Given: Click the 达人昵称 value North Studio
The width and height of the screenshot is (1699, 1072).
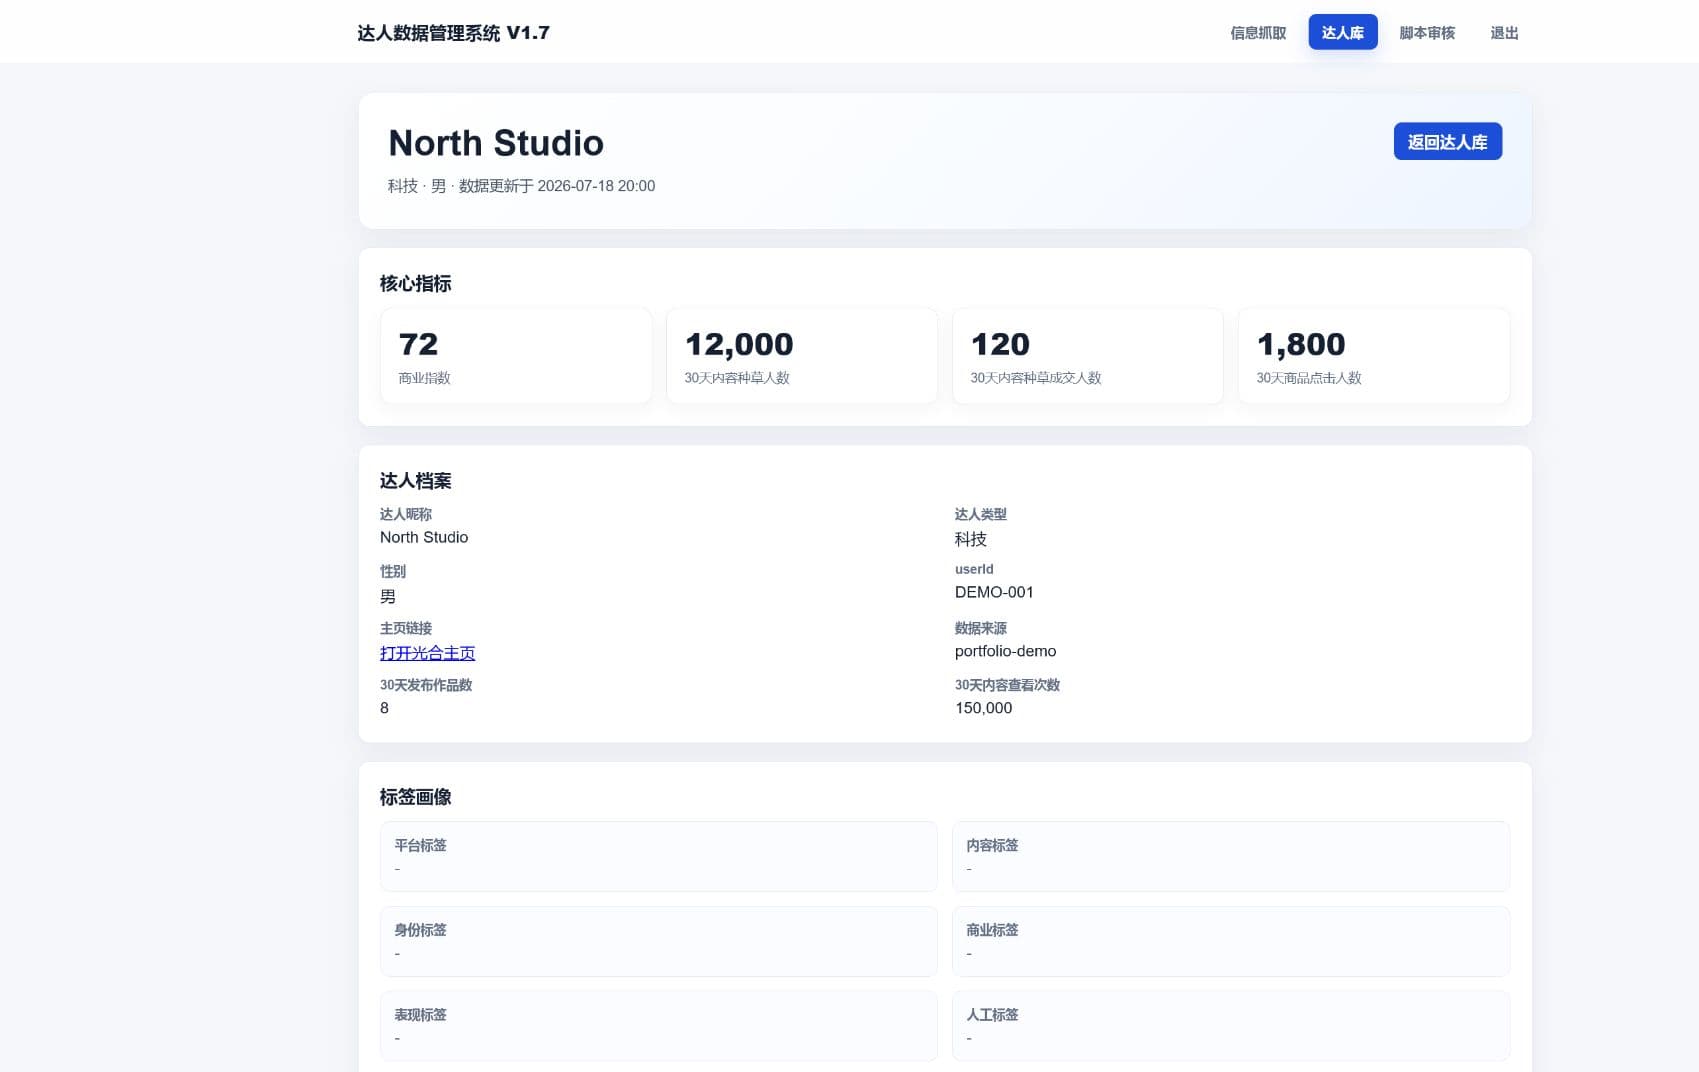Looking at the screenshot, I should click(x=424, y=537).
